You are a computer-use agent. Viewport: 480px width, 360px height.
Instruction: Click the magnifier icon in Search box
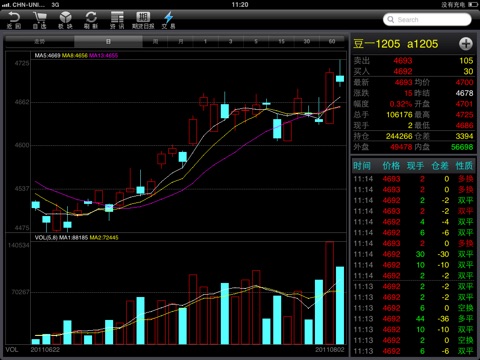pyautogui.click(x=391, y=19)
